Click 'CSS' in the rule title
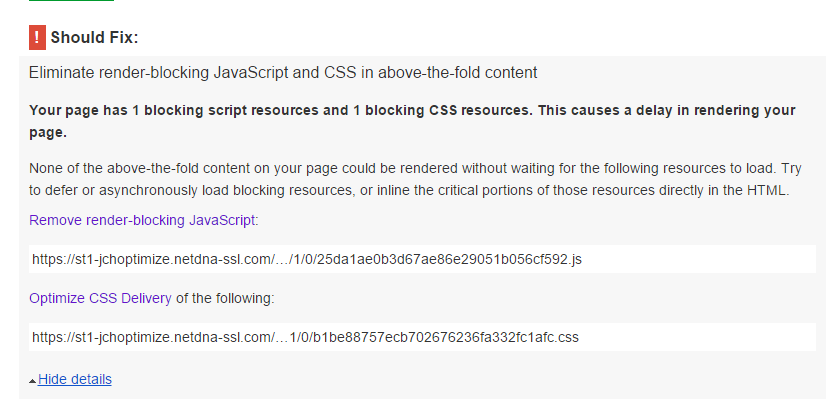The height and width of the screenshot is (416, 826). click(340, 72)
